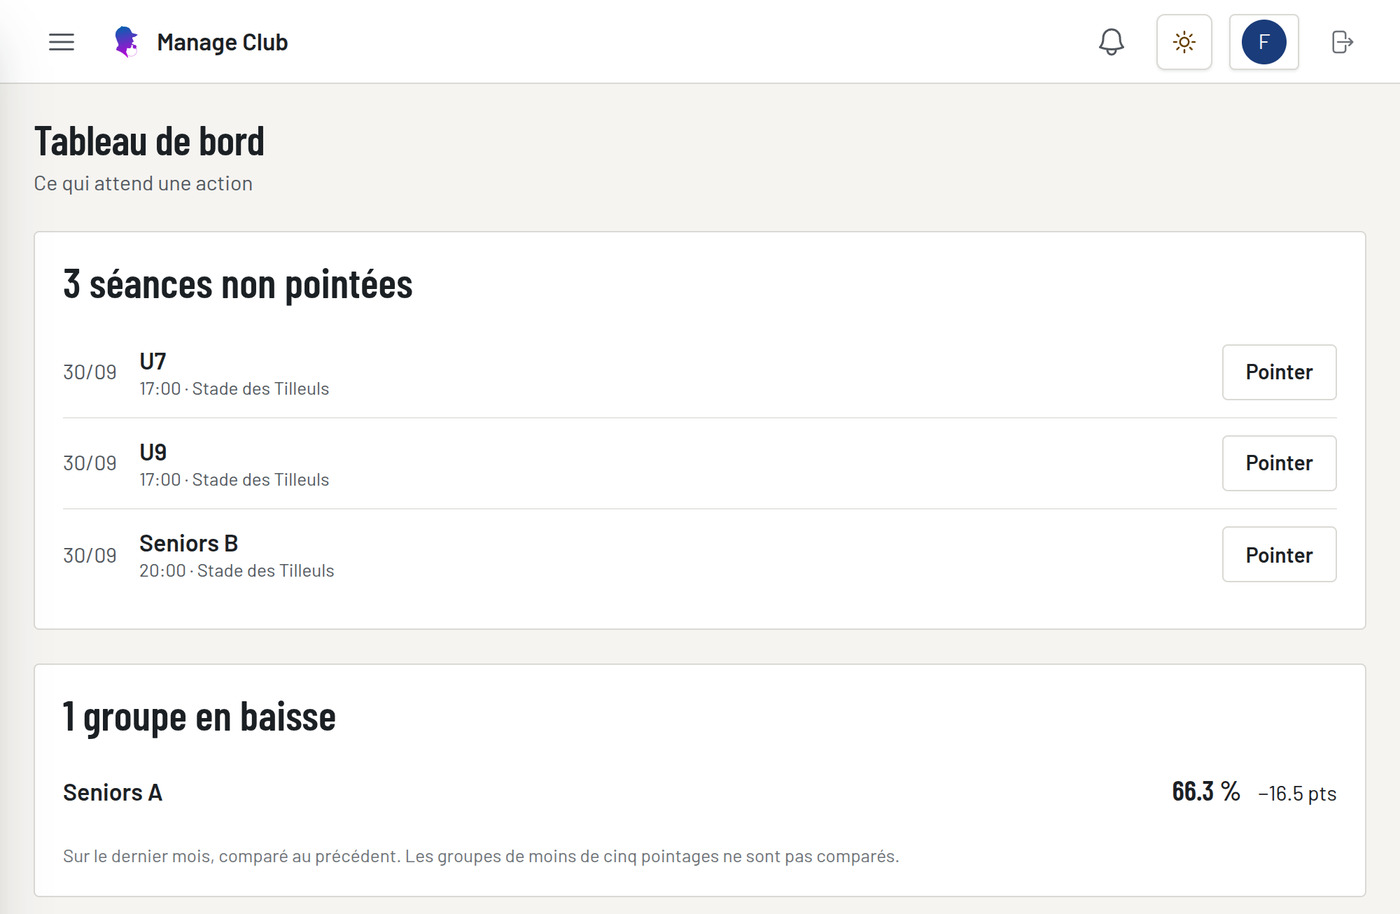This screenshot has height=914, width=1400.
Task: Click the 66.3 % attendance figure
Action: pos(1206,791)
